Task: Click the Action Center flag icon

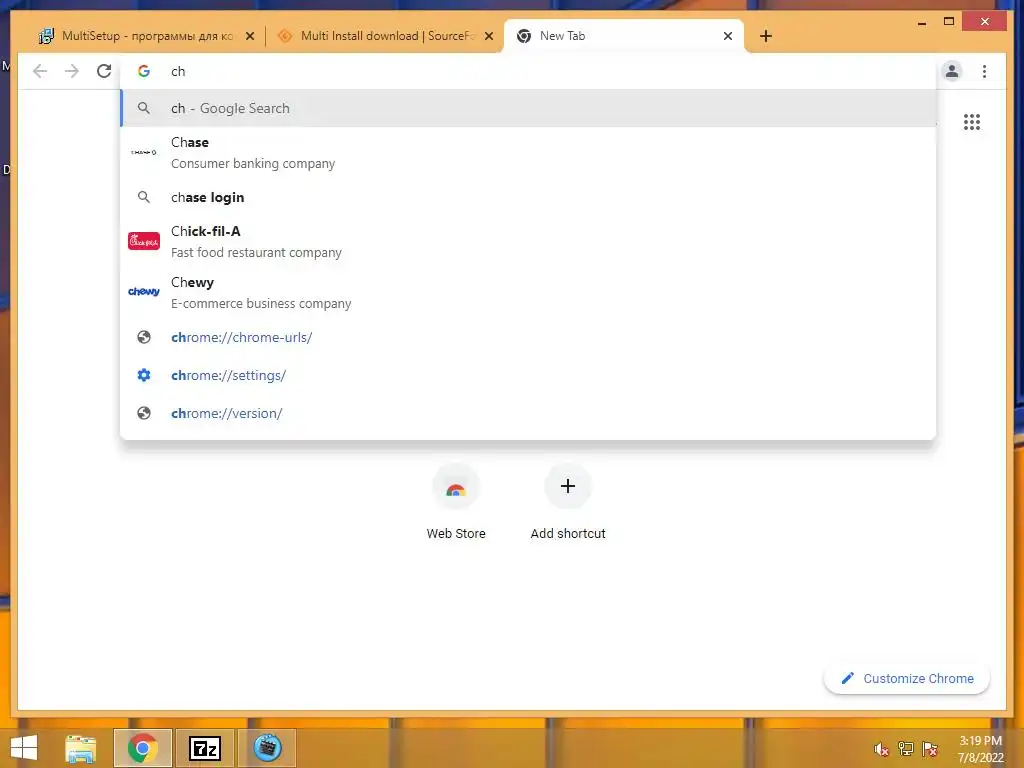Action: click(930, 749)
